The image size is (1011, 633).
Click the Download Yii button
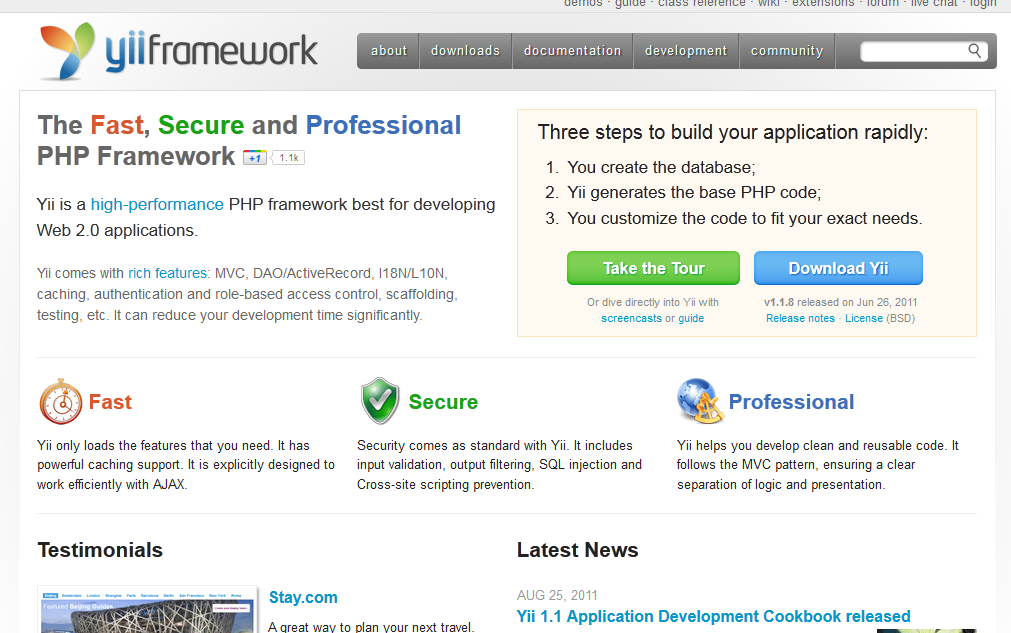(838, 268)
